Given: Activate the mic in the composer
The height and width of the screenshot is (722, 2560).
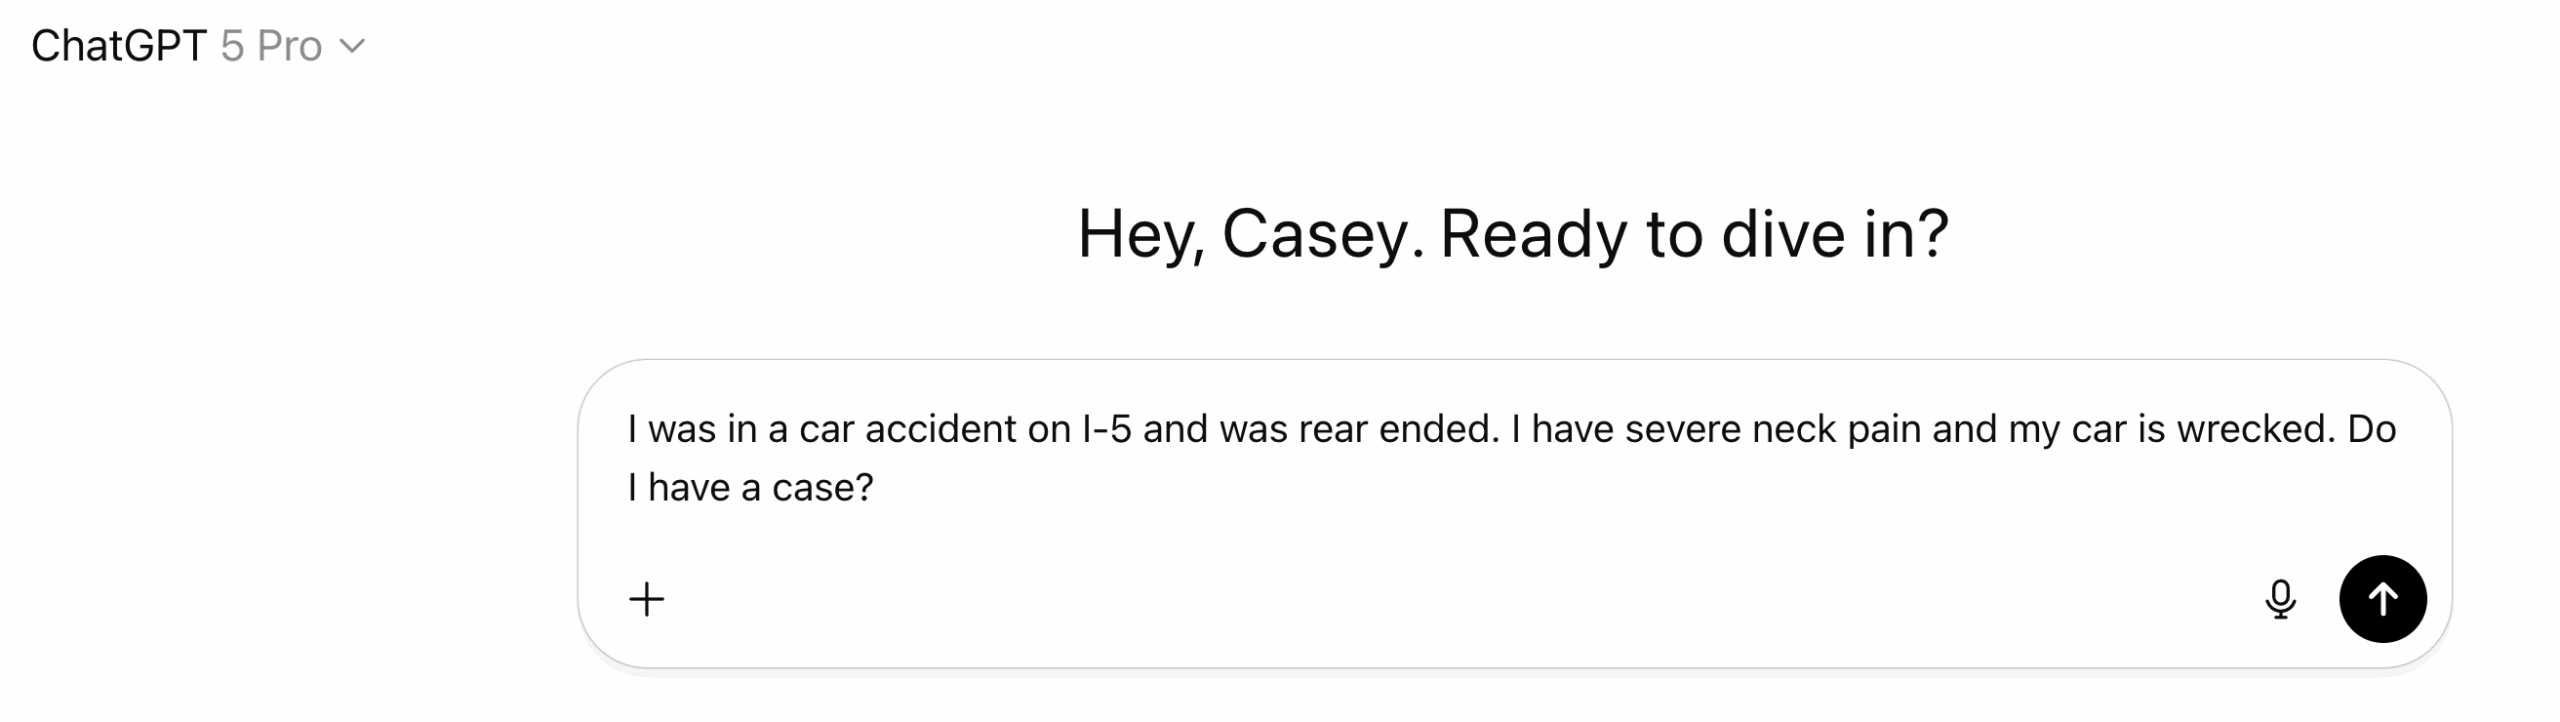Looking at the screenshot, I should [x=2280, y=599].
